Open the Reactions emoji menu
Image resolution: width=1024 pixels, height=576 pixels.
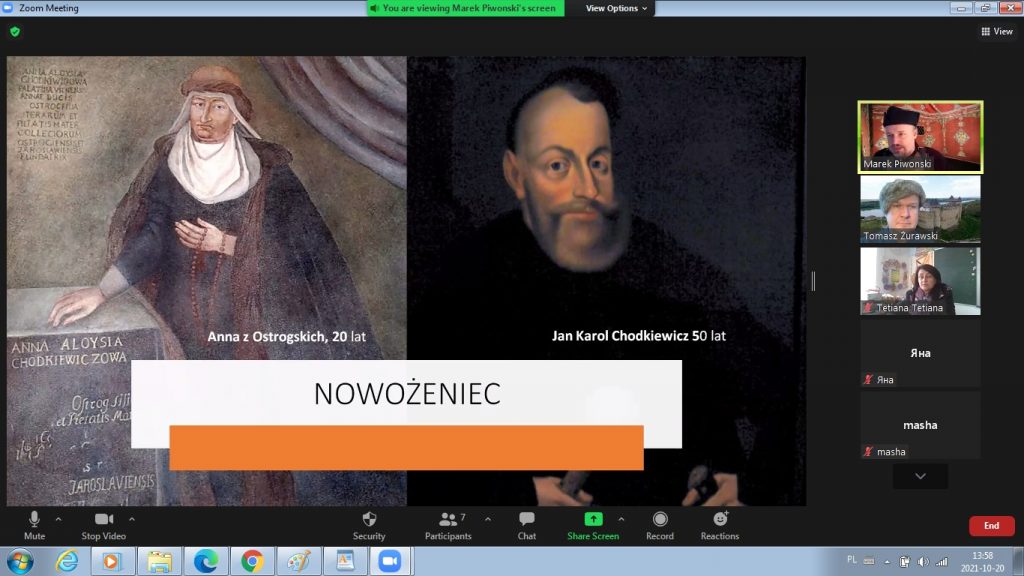[720, 520]
